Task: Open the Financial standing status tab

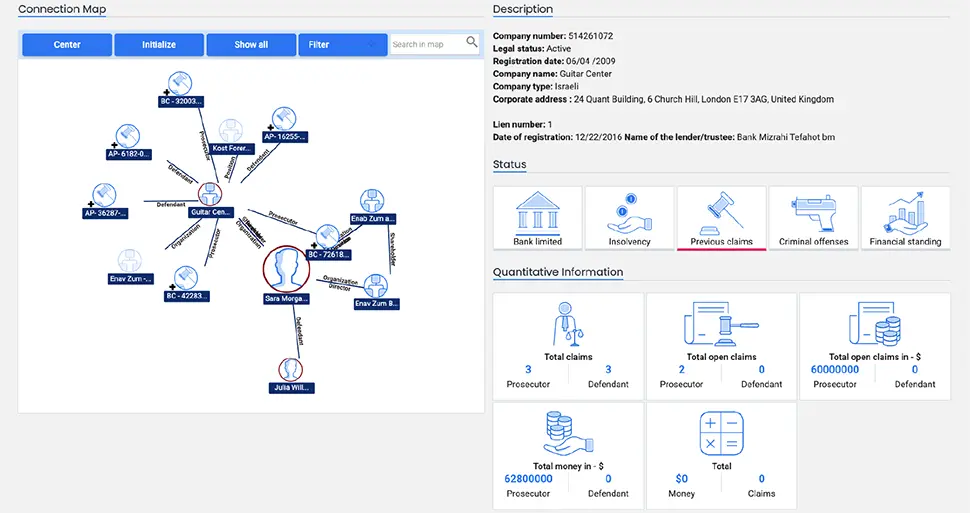Action: point(906,218)
